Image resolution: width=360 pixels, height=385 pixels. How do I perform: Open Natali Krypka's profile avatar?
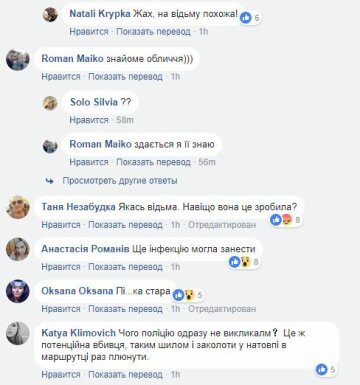click(50, 15)
